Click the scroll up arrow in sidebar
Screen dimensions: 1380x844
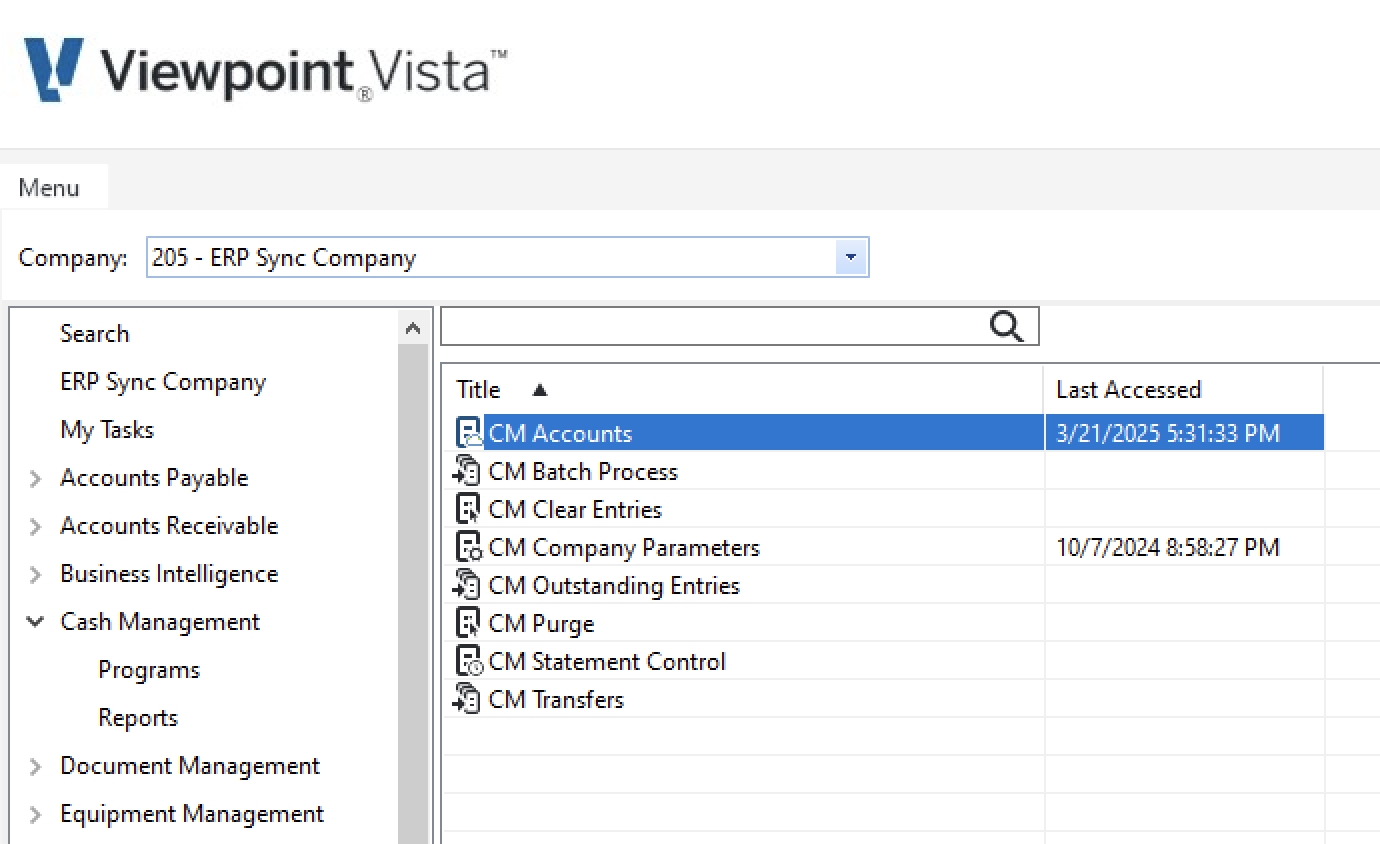click(x=411, y=328)
